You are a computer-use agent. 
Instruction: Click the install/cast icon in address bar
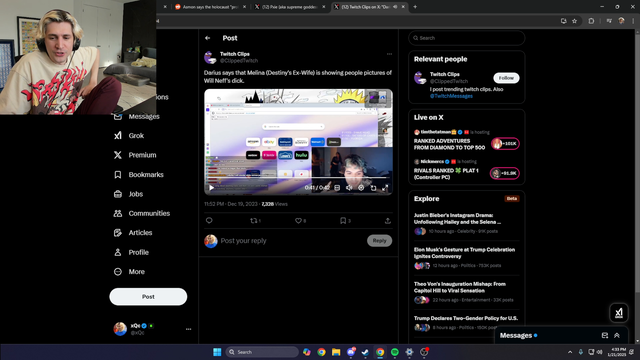[564, 21]
